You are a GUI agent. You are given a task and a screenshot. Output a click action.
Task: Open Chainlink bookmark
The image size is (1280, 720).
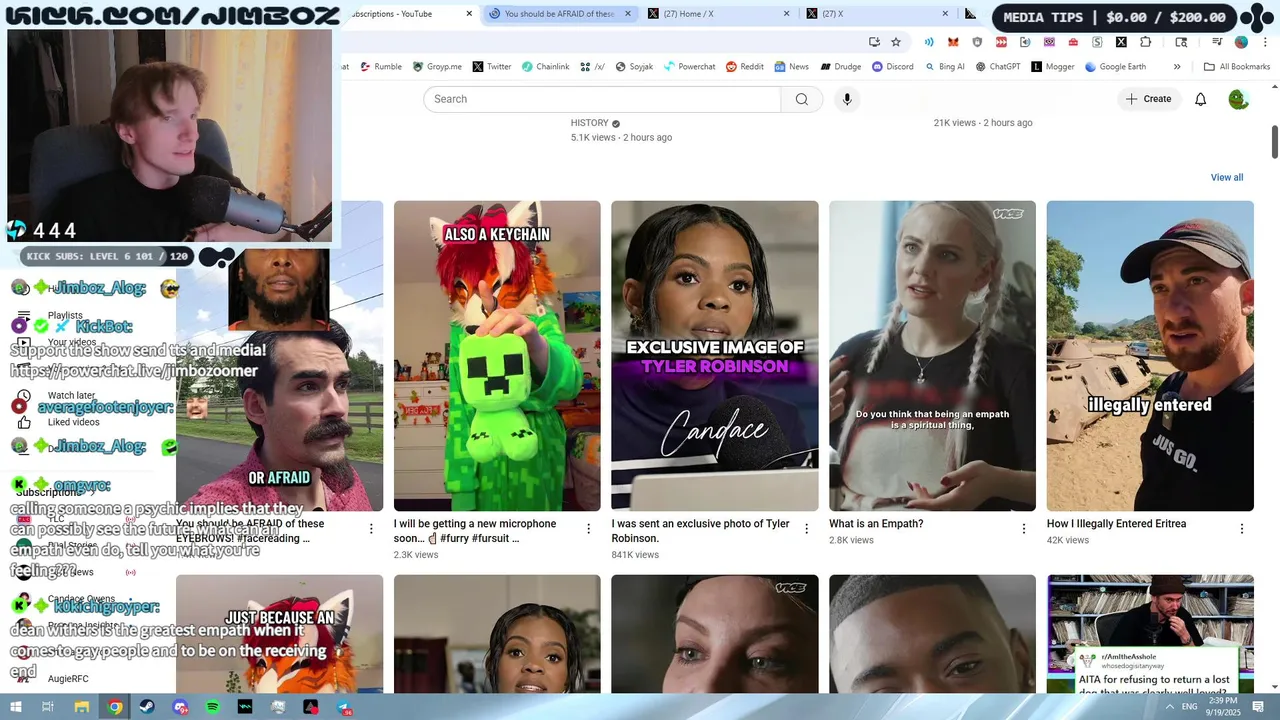coord(545,67)
